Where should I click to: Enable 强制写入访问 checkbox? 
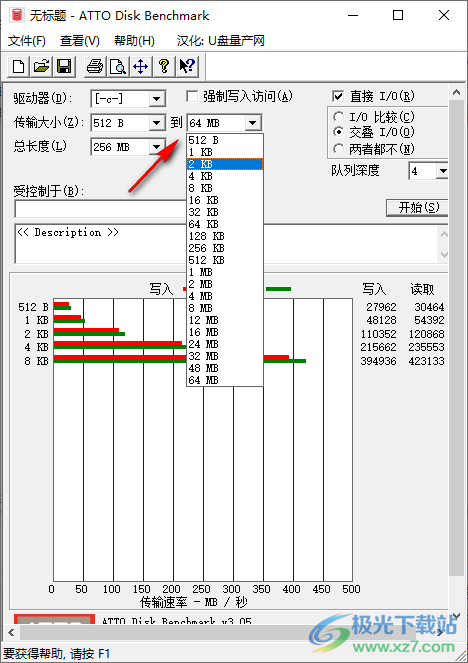tap(192, 96)
